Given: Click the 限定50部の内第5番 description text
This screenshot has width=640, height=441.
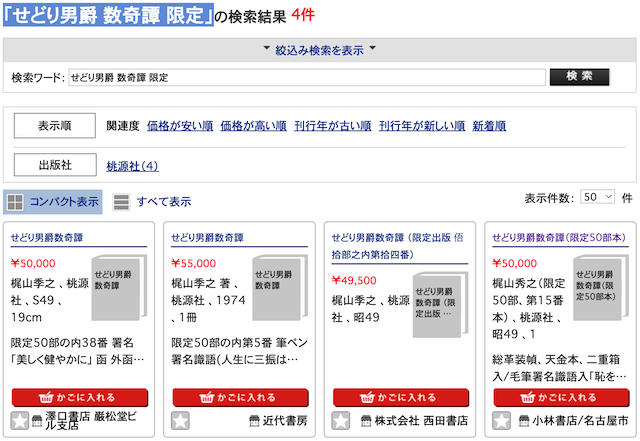Looking at the screenshot, I should (x=240, y=351).
